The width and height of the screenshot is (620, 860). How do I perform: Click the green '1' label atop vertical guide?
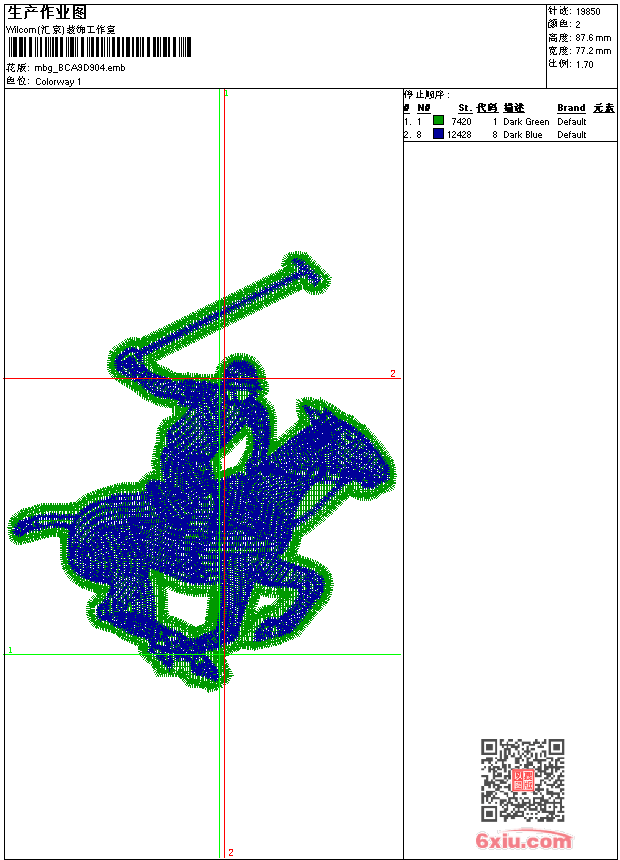tap(227, 94)
